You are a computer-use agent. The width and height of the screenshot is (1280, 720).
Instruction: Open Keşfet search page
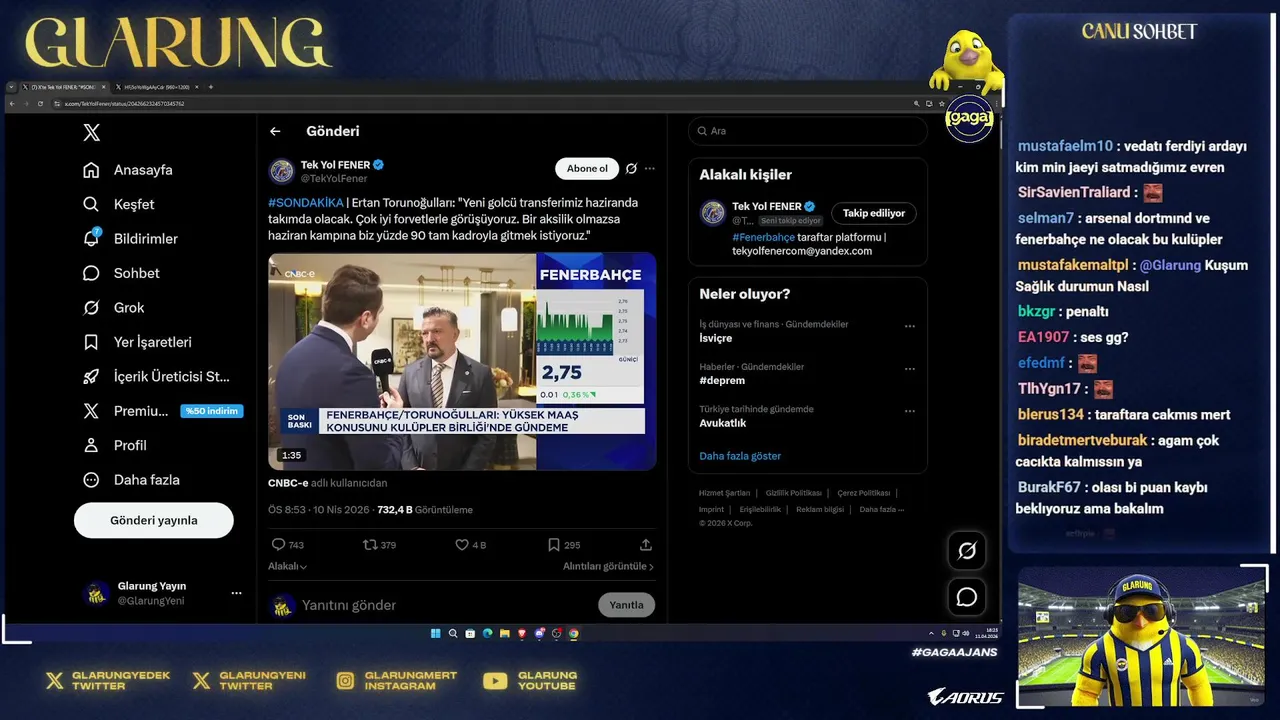tap(119, 204)
